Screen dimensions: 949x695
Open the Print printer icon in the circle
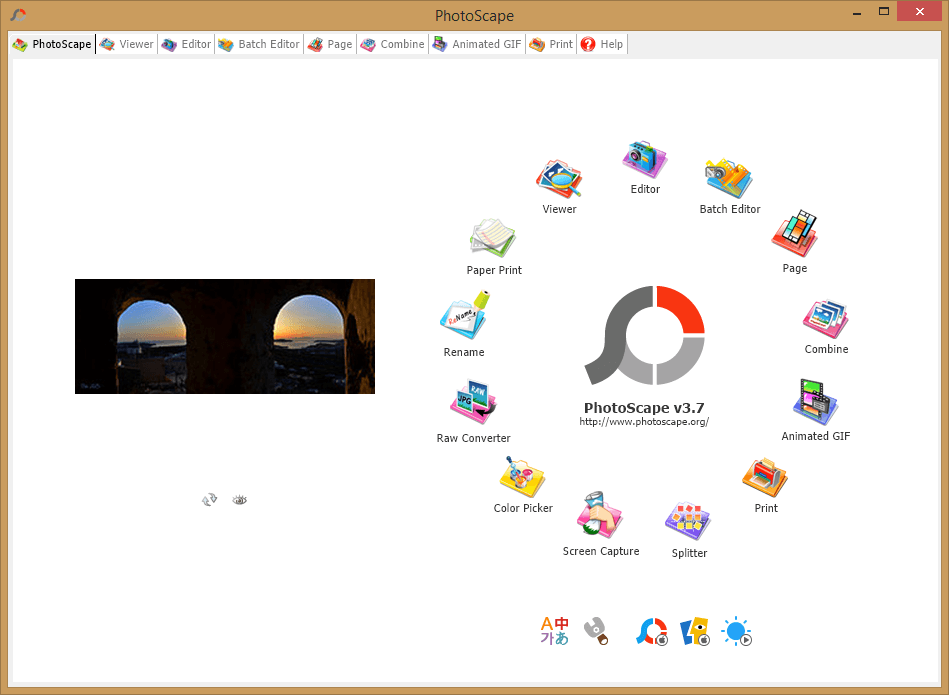pos(765,478)
